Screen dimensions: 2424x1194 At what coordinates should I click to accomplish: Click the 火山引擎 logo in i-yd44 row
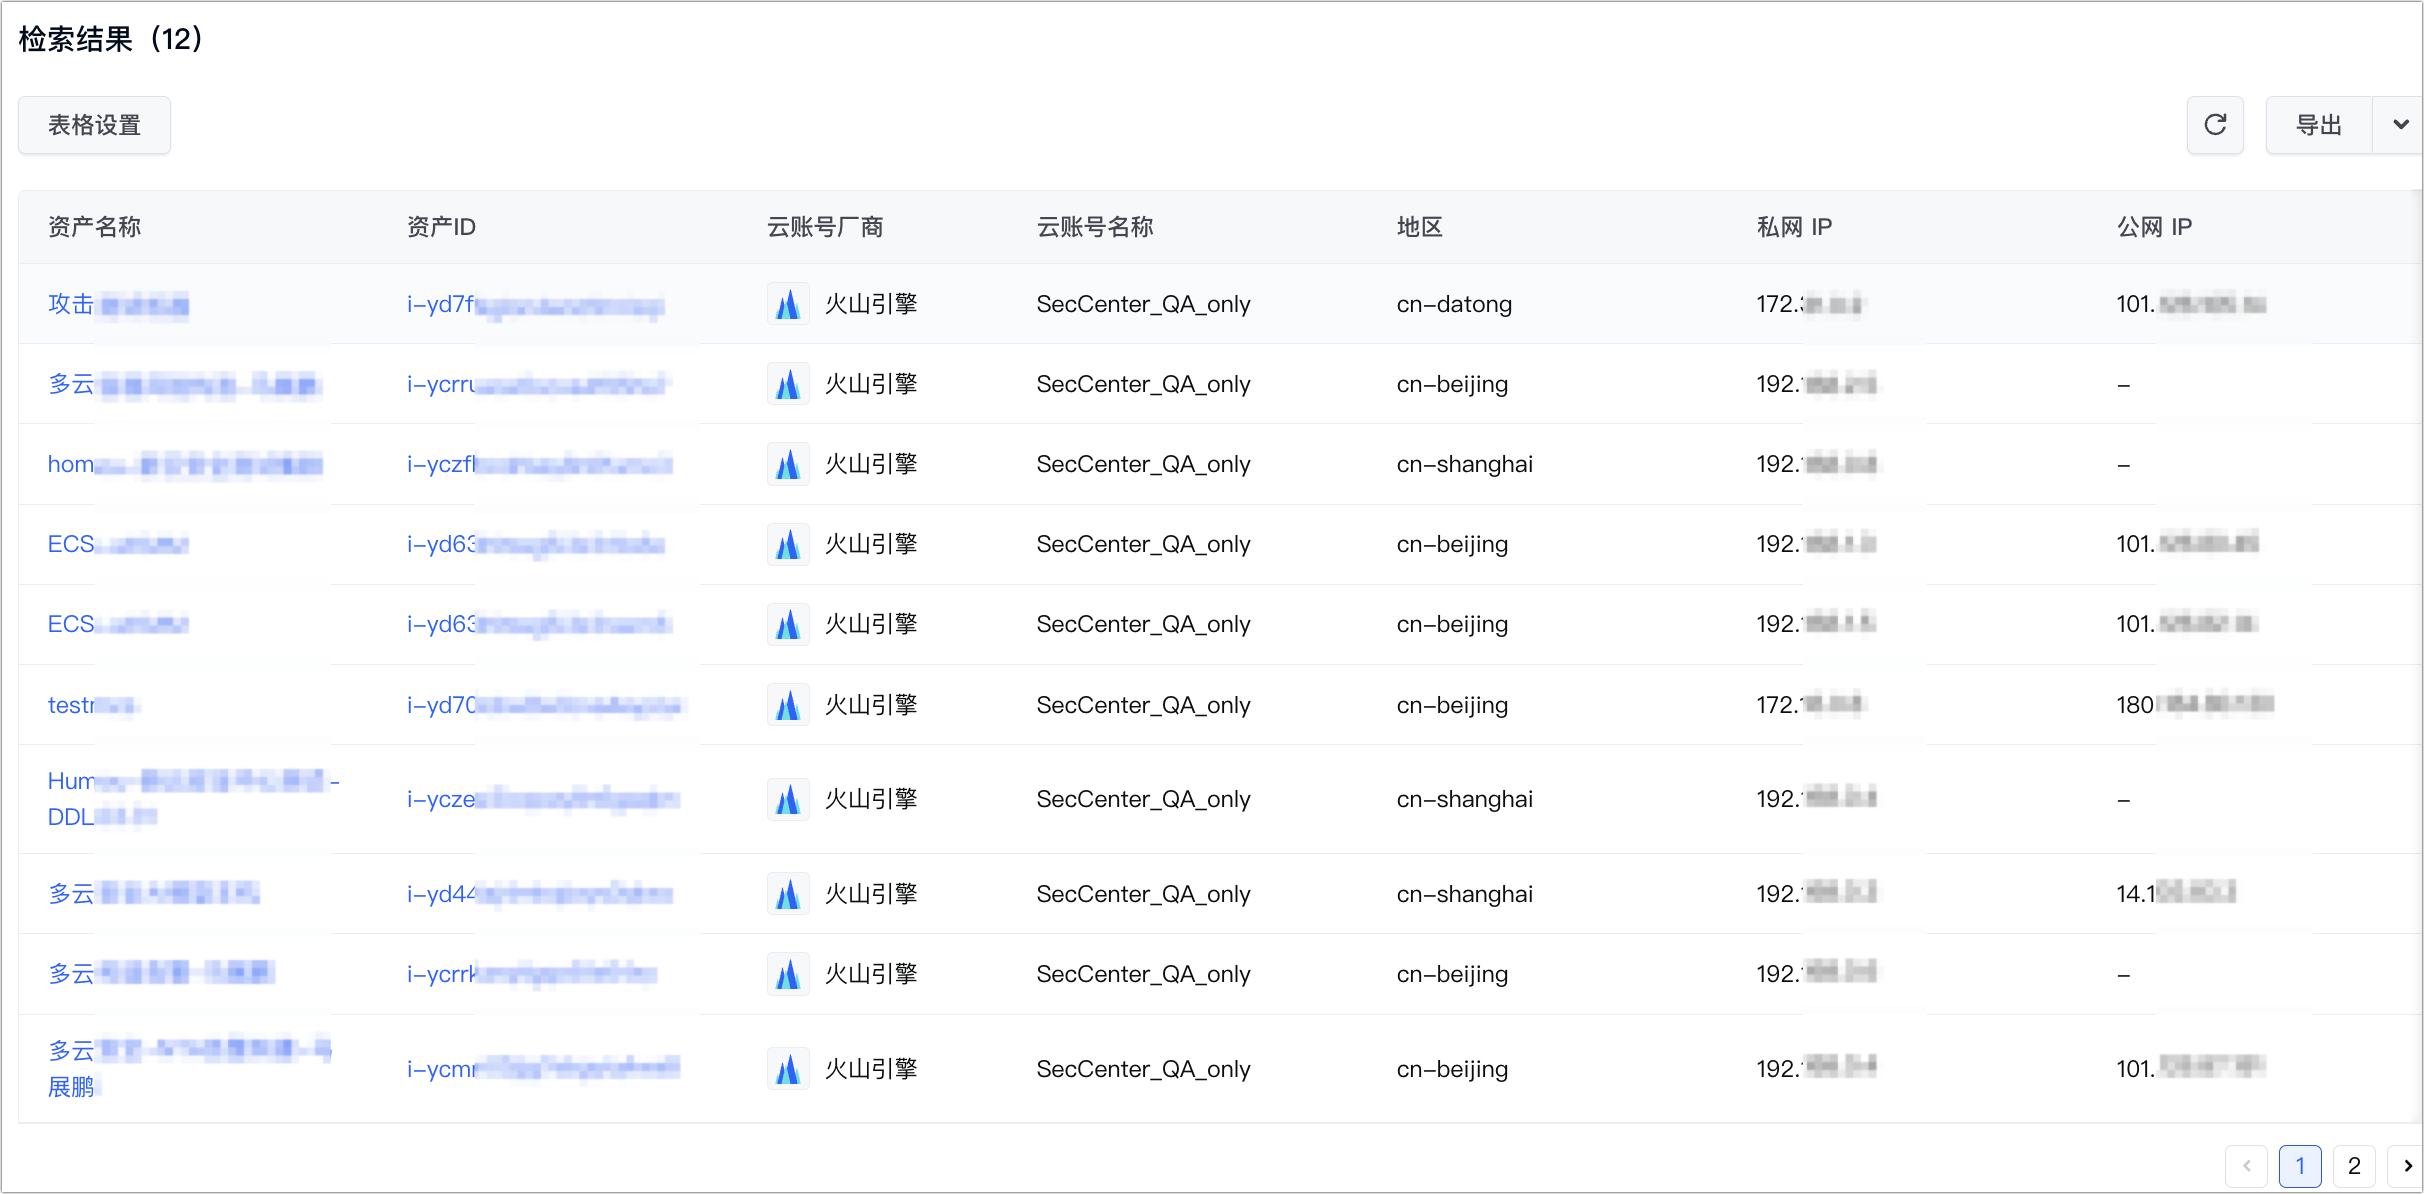(788, 894)
